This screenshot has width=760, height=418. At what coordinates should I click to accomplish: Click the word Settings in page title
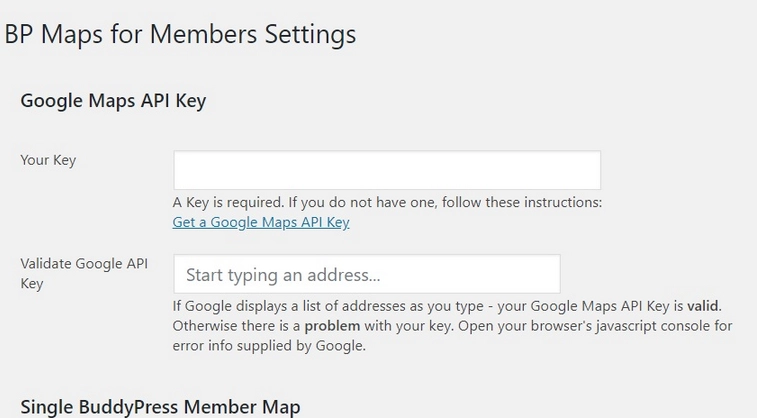pos(304,34)
